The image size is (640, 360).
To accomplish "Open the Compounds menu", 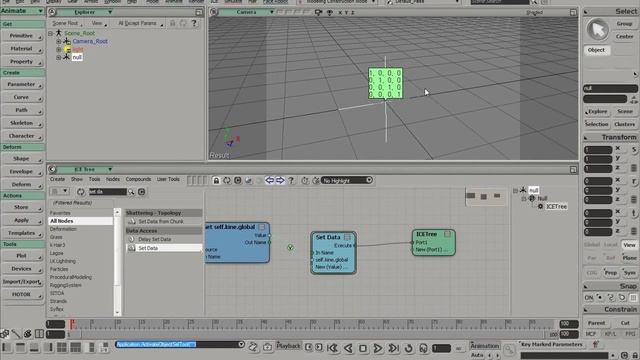I will pyautogui.click(x=138, y=179).
